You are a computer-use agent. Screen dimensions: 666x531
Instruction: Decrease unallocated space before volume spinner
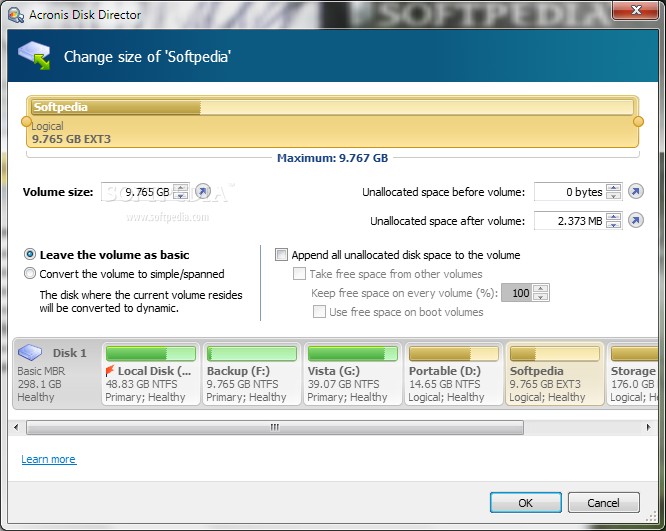613,195
